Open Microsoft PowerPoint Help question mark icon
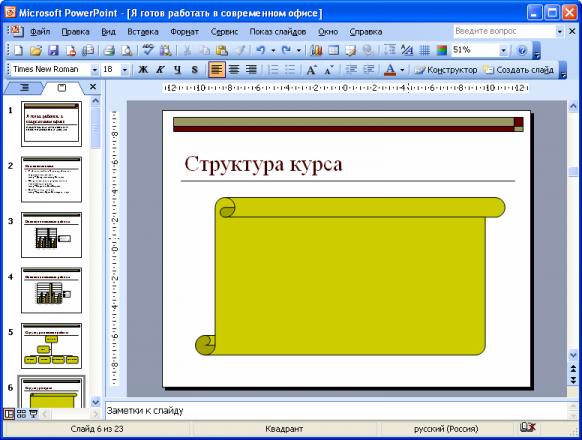 click(x=522, y=50)
